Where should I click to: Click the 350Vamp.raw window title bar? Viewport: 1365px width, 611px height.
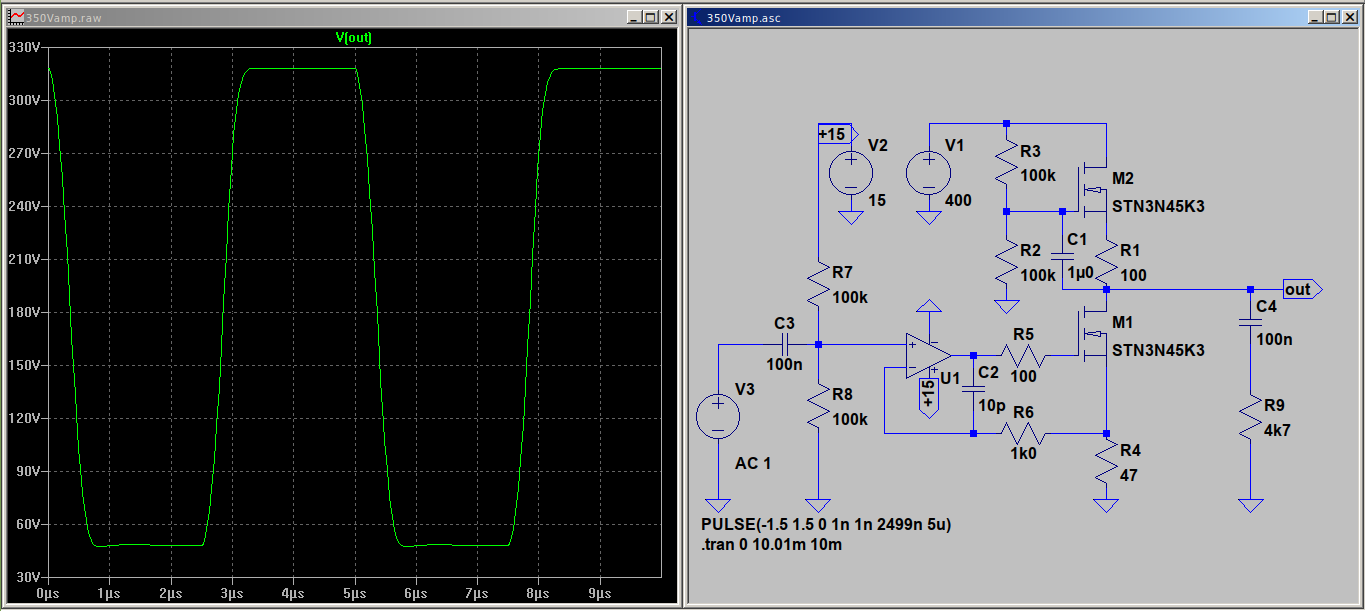point(343,17)
